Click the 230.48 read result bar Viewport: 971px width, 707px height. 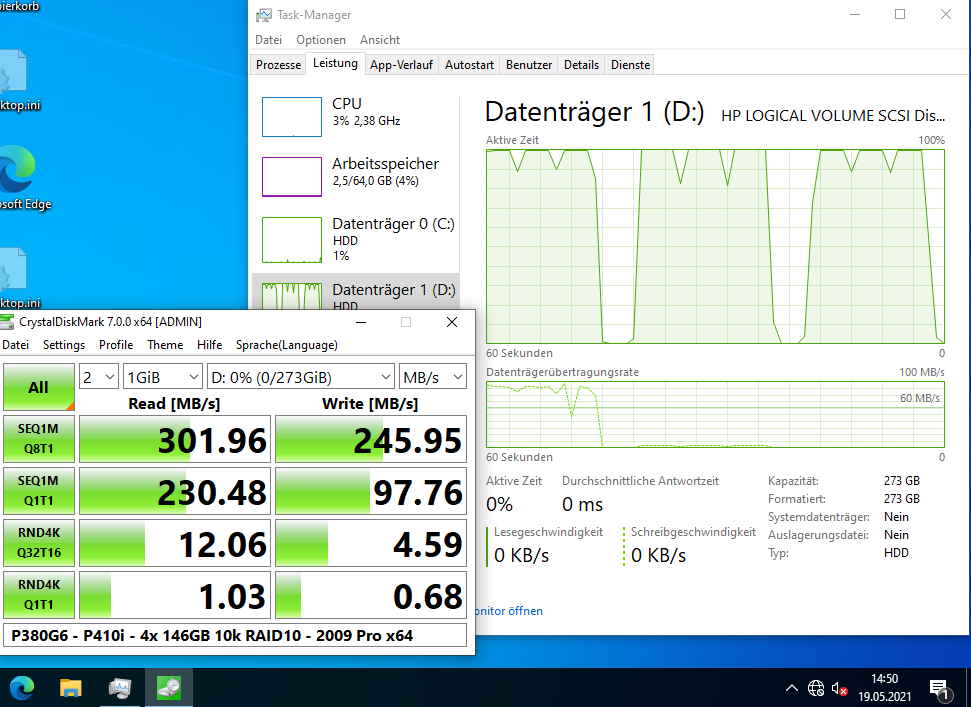pyautogui.click(x=175, y=491)
